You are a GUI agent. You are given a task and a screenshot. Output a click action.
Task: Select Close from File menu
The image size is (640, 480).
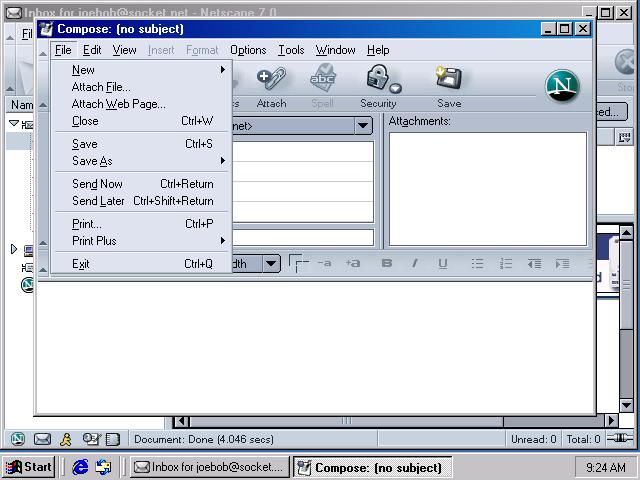pyautogui.click(x=140, y=121)
